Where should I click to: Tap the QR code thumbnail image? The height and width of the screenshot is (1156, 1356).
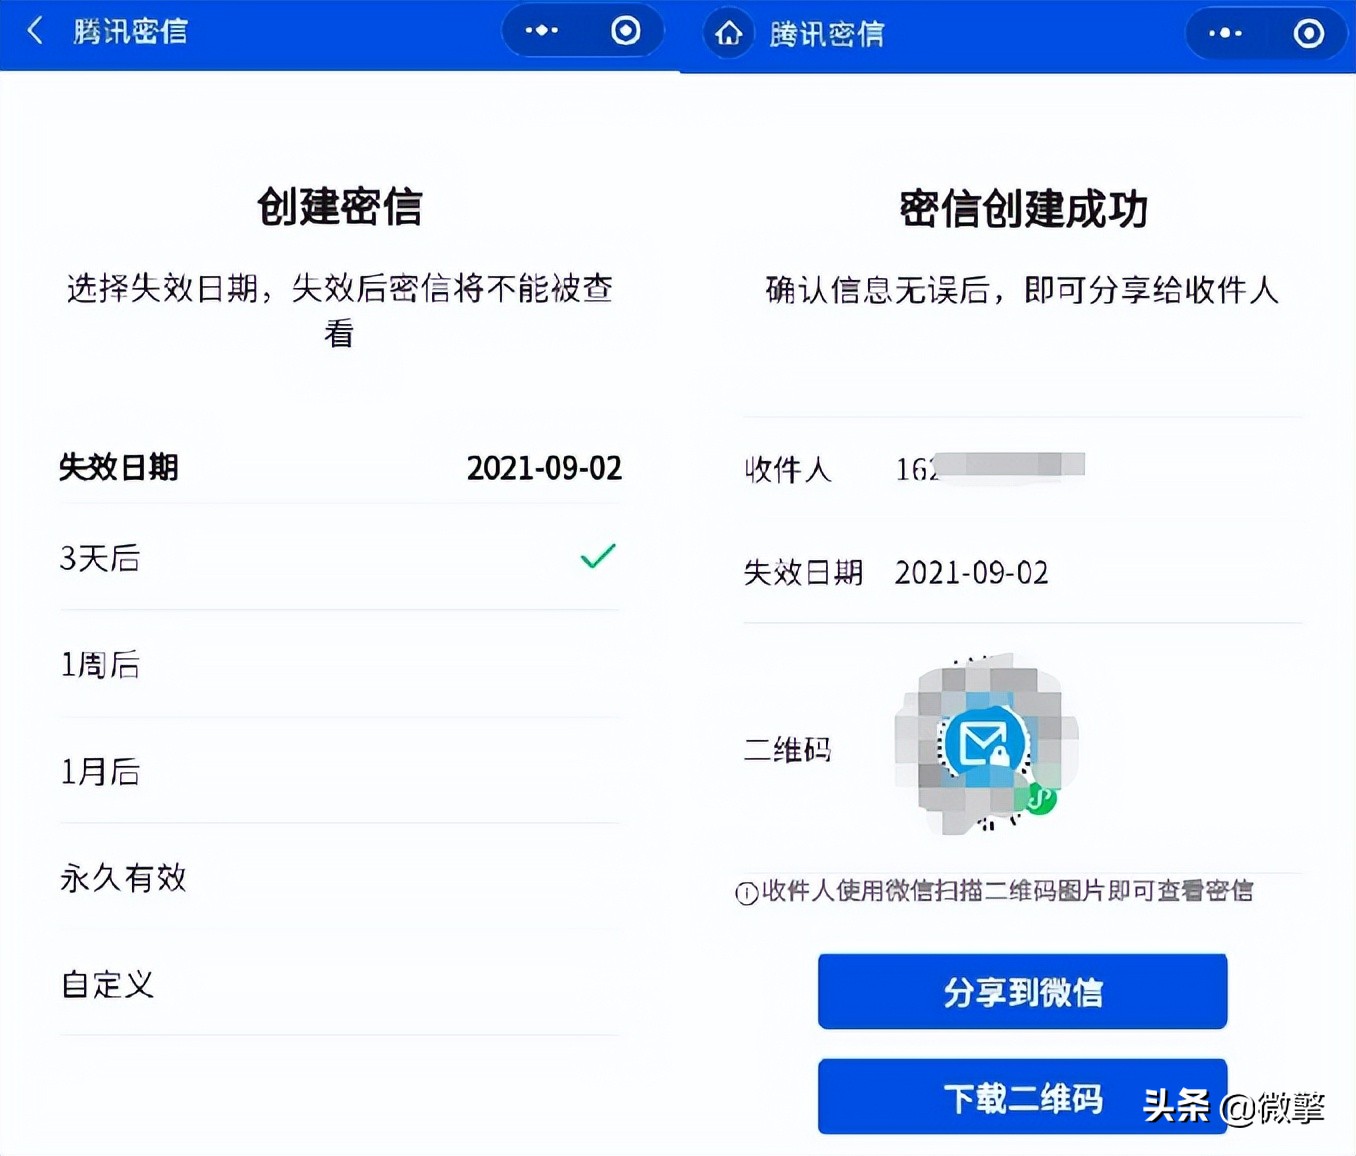tap(986, 745)
